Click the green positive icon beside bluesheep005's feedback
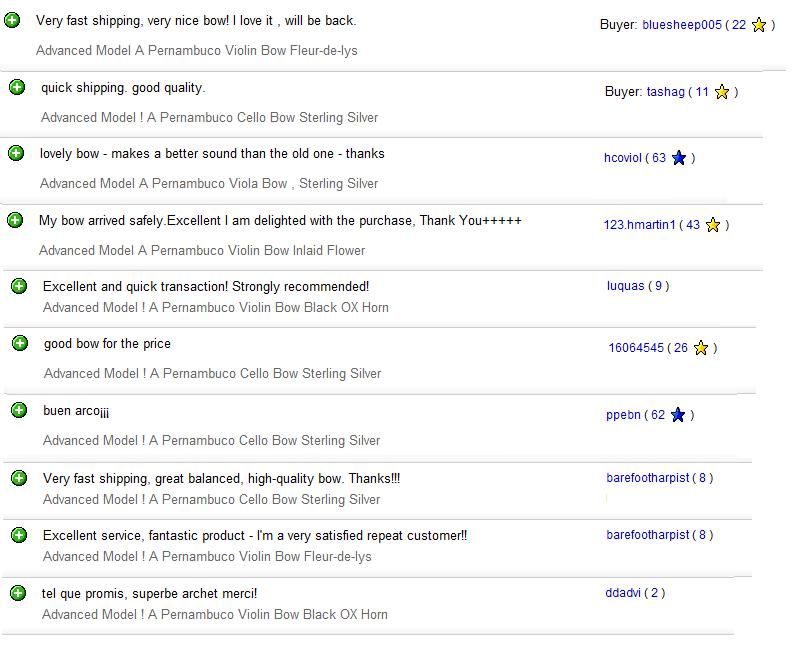804x651 pixels. pos(12,21)
